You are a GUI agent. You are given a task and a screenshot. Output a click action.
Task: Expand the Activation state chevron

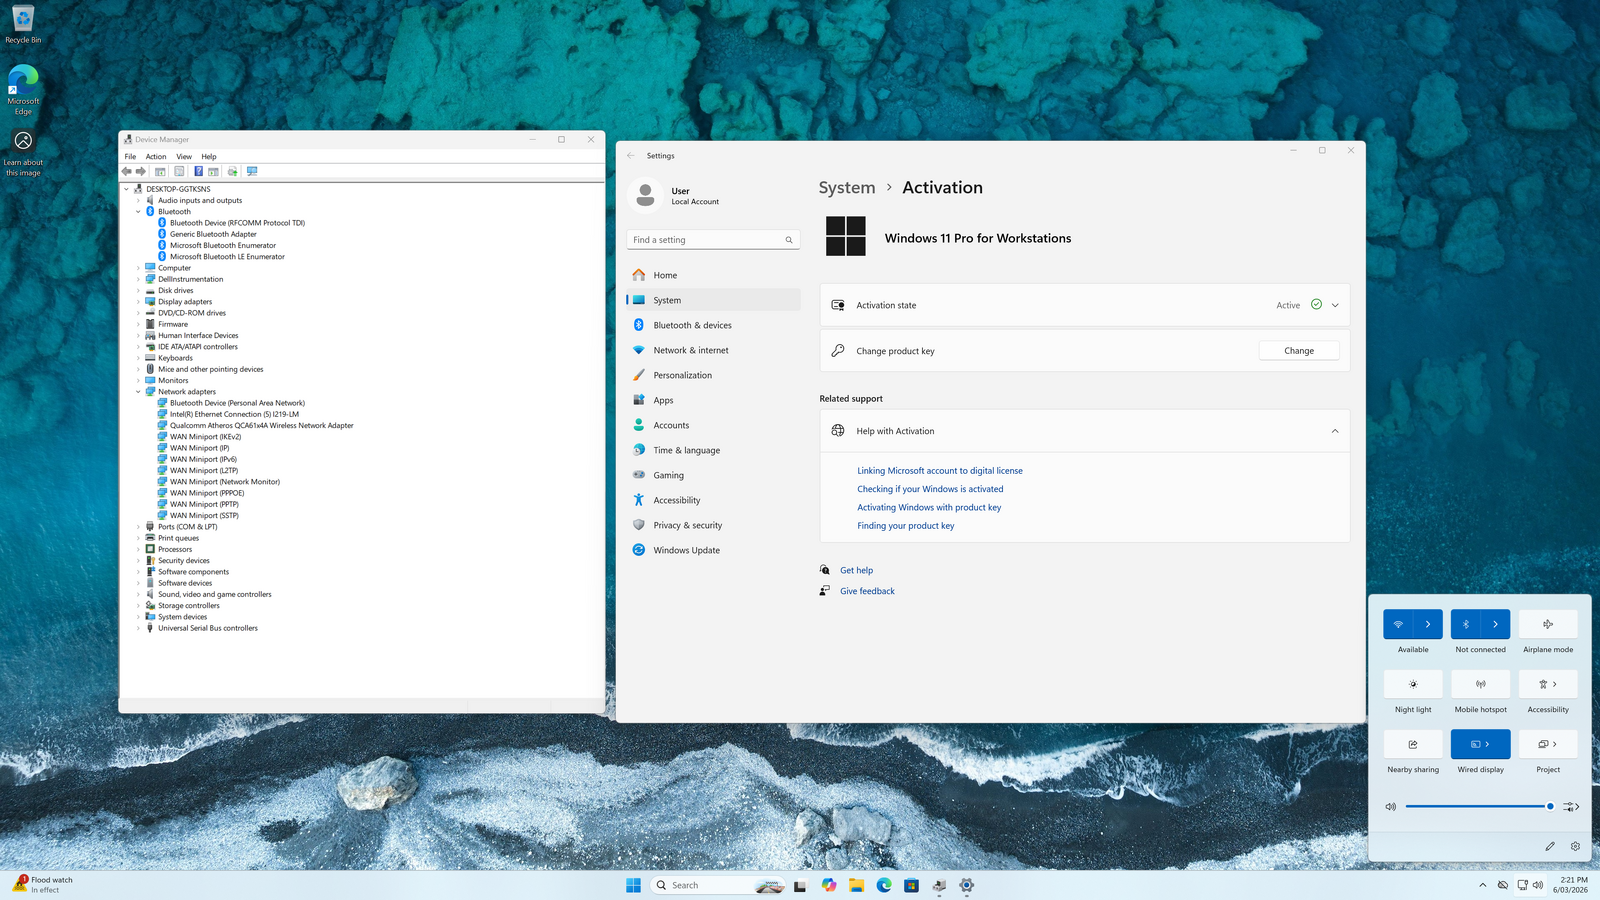pos(1335,305)
